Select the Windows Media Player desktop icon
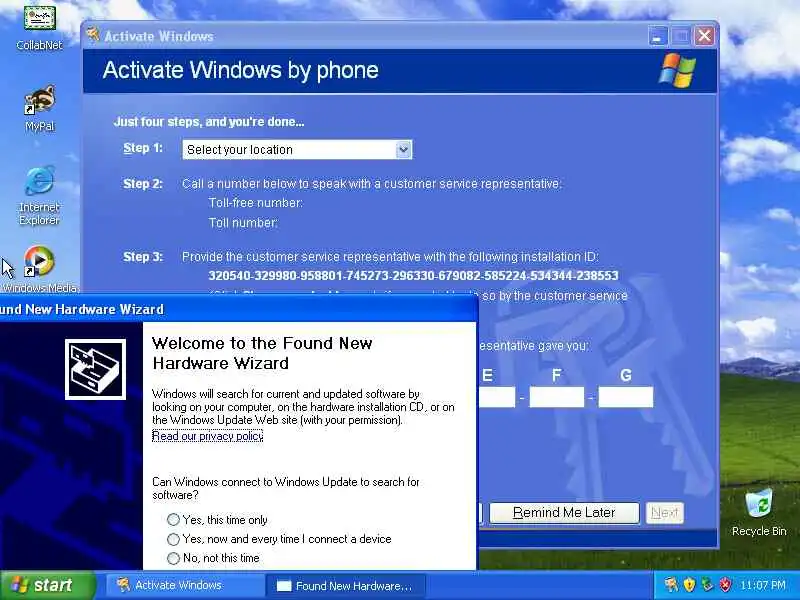 tap(39, 269)
